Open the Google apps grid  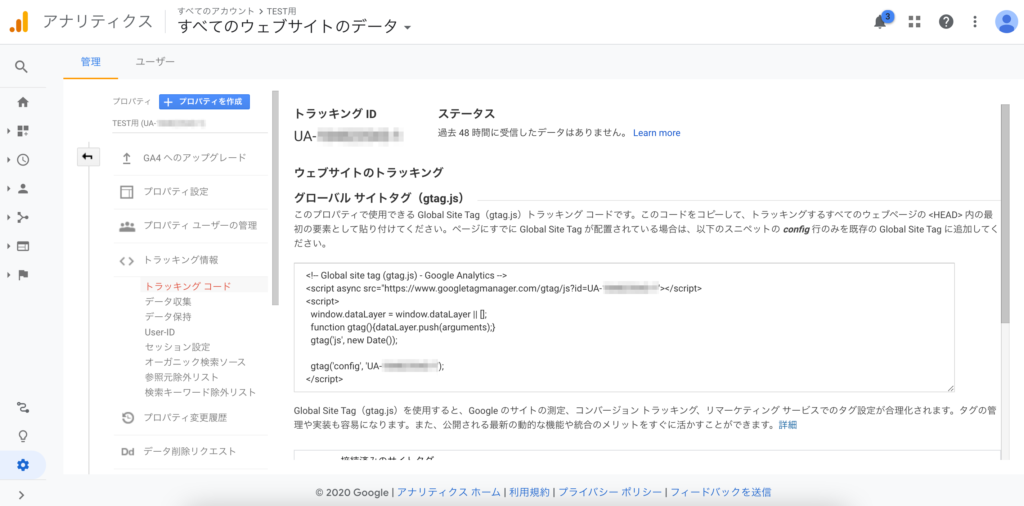pyautogui.click(x=914, y=22)
